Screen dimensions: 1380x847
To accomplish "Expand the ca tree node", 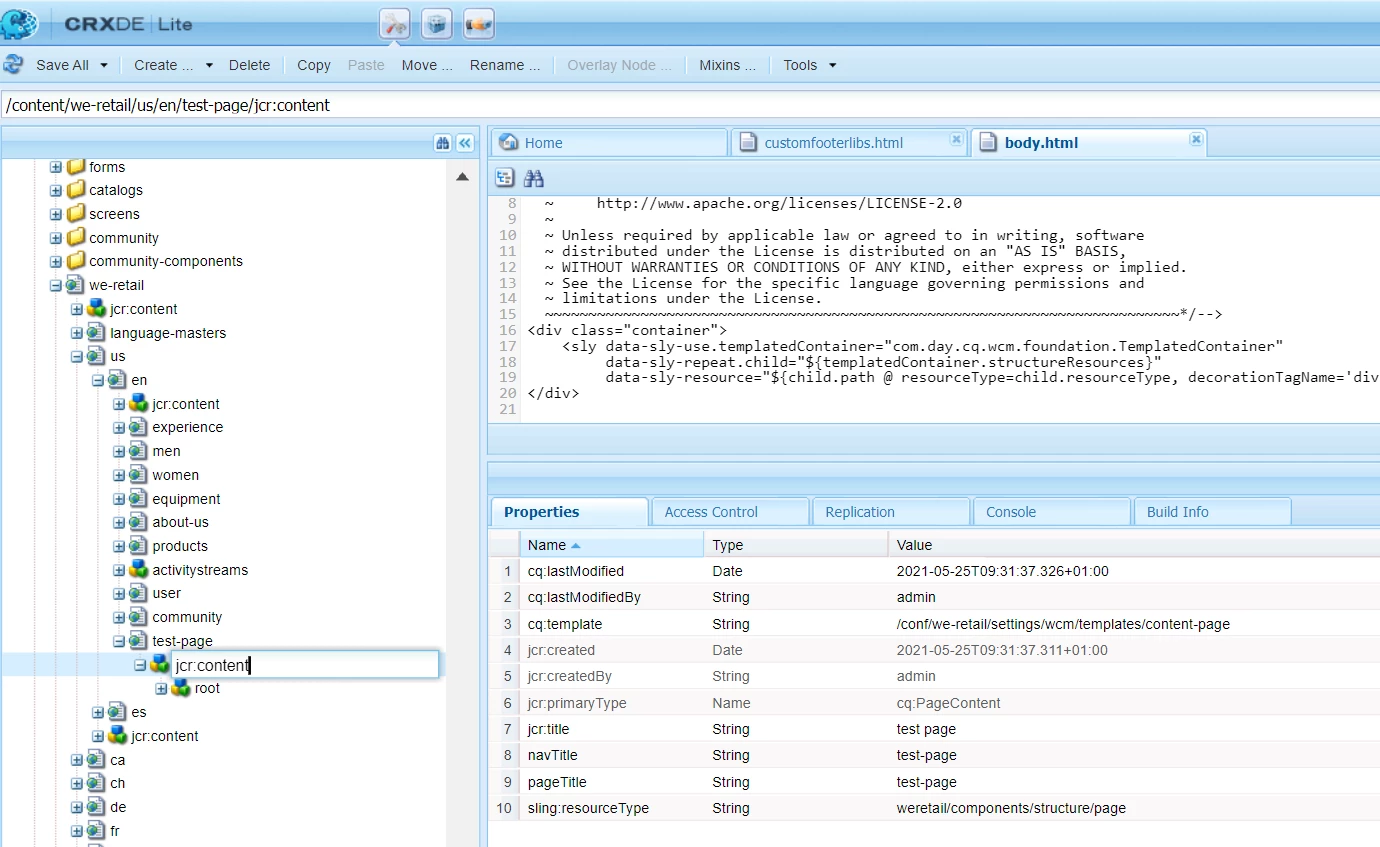I will point(77,760).
